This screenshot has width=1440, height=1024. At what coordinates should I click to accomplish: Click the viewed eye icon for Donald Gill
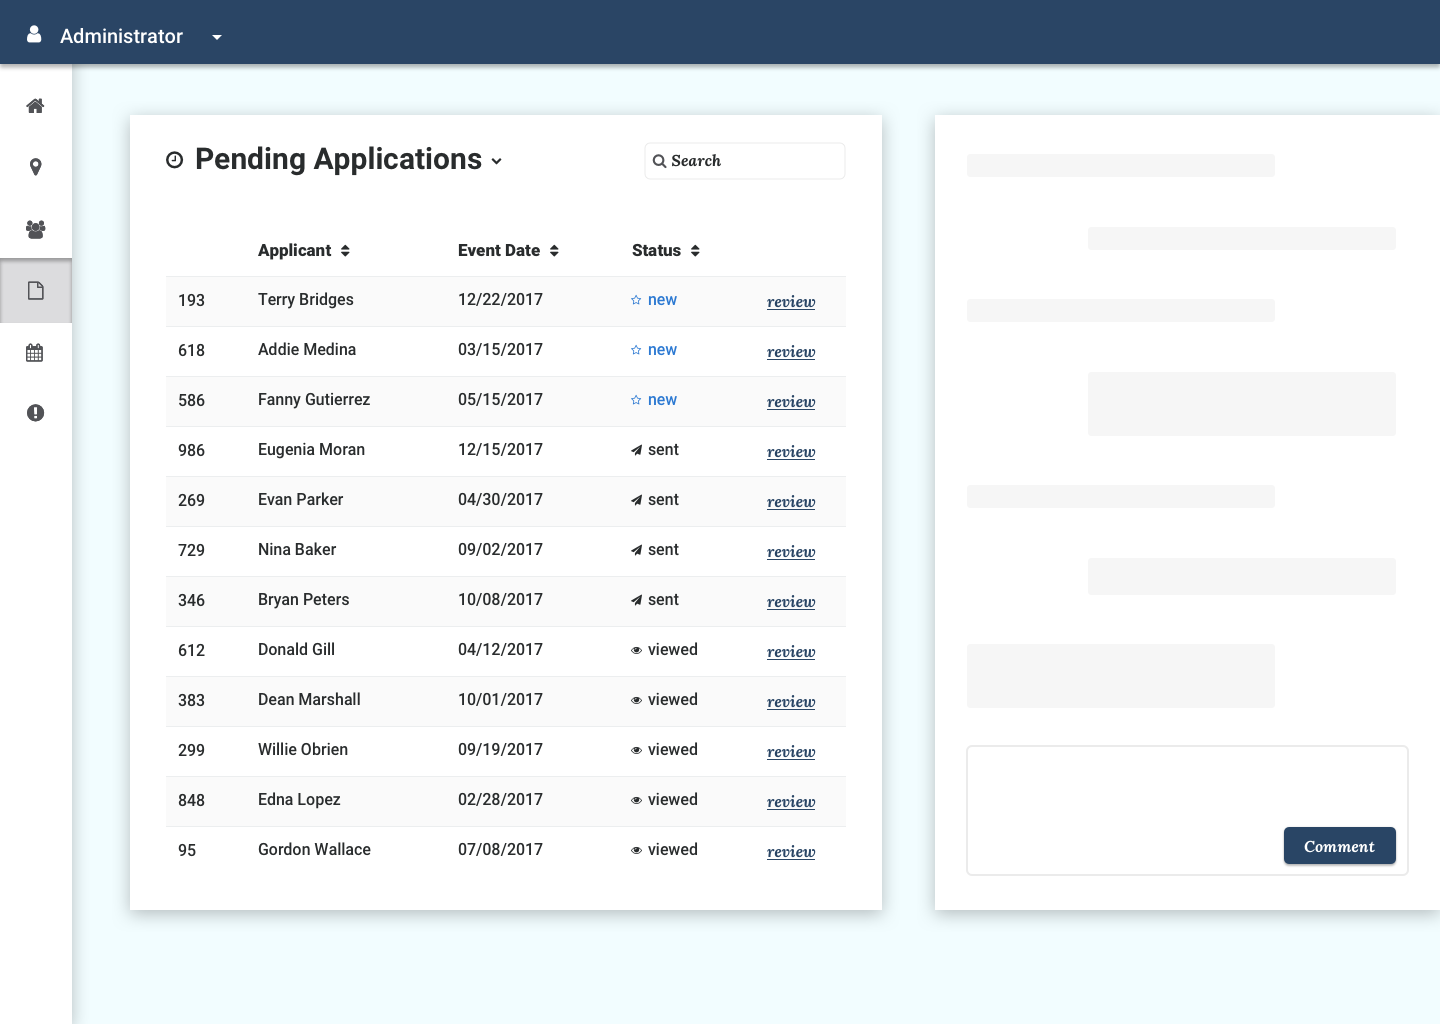pos(636,650)
